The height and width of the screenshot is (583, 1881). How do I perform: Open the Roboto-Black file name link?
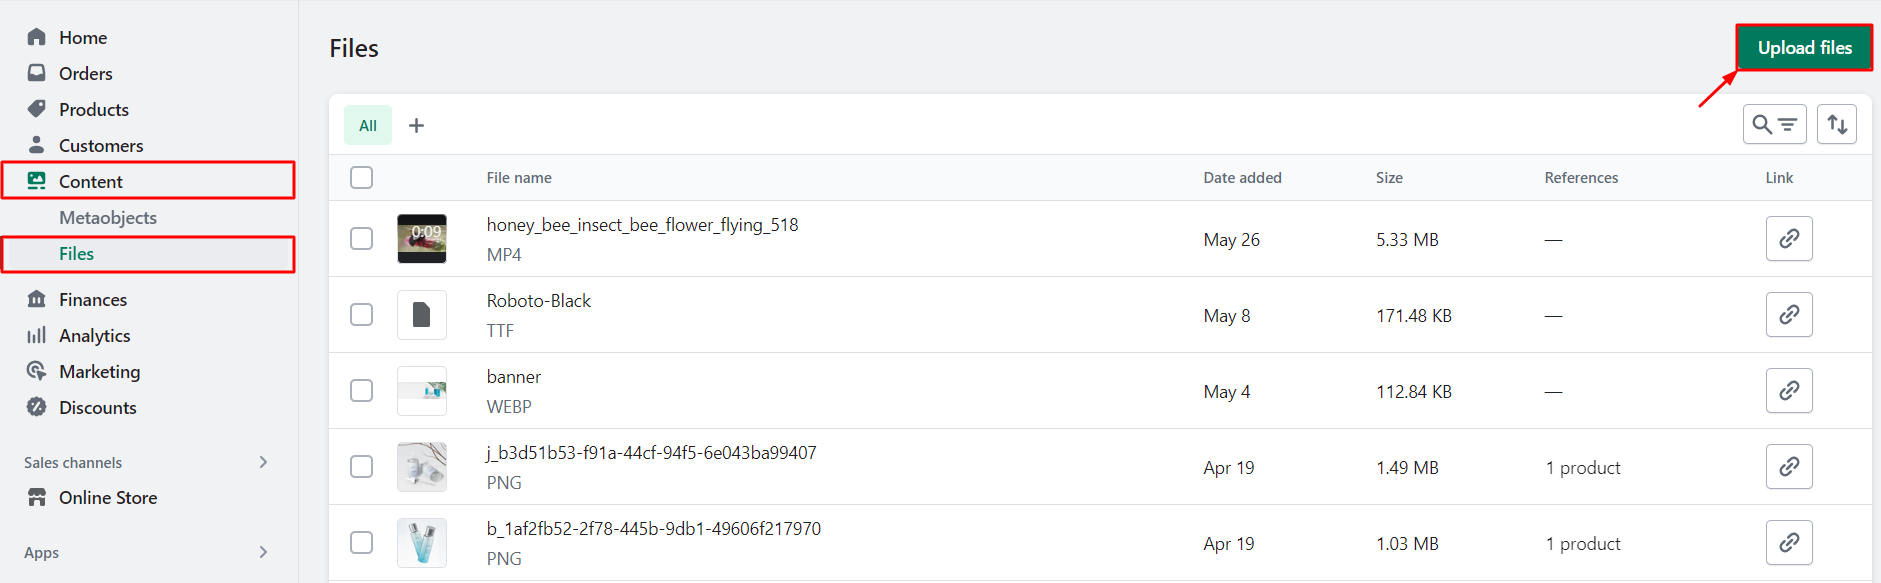coord(538,301)
